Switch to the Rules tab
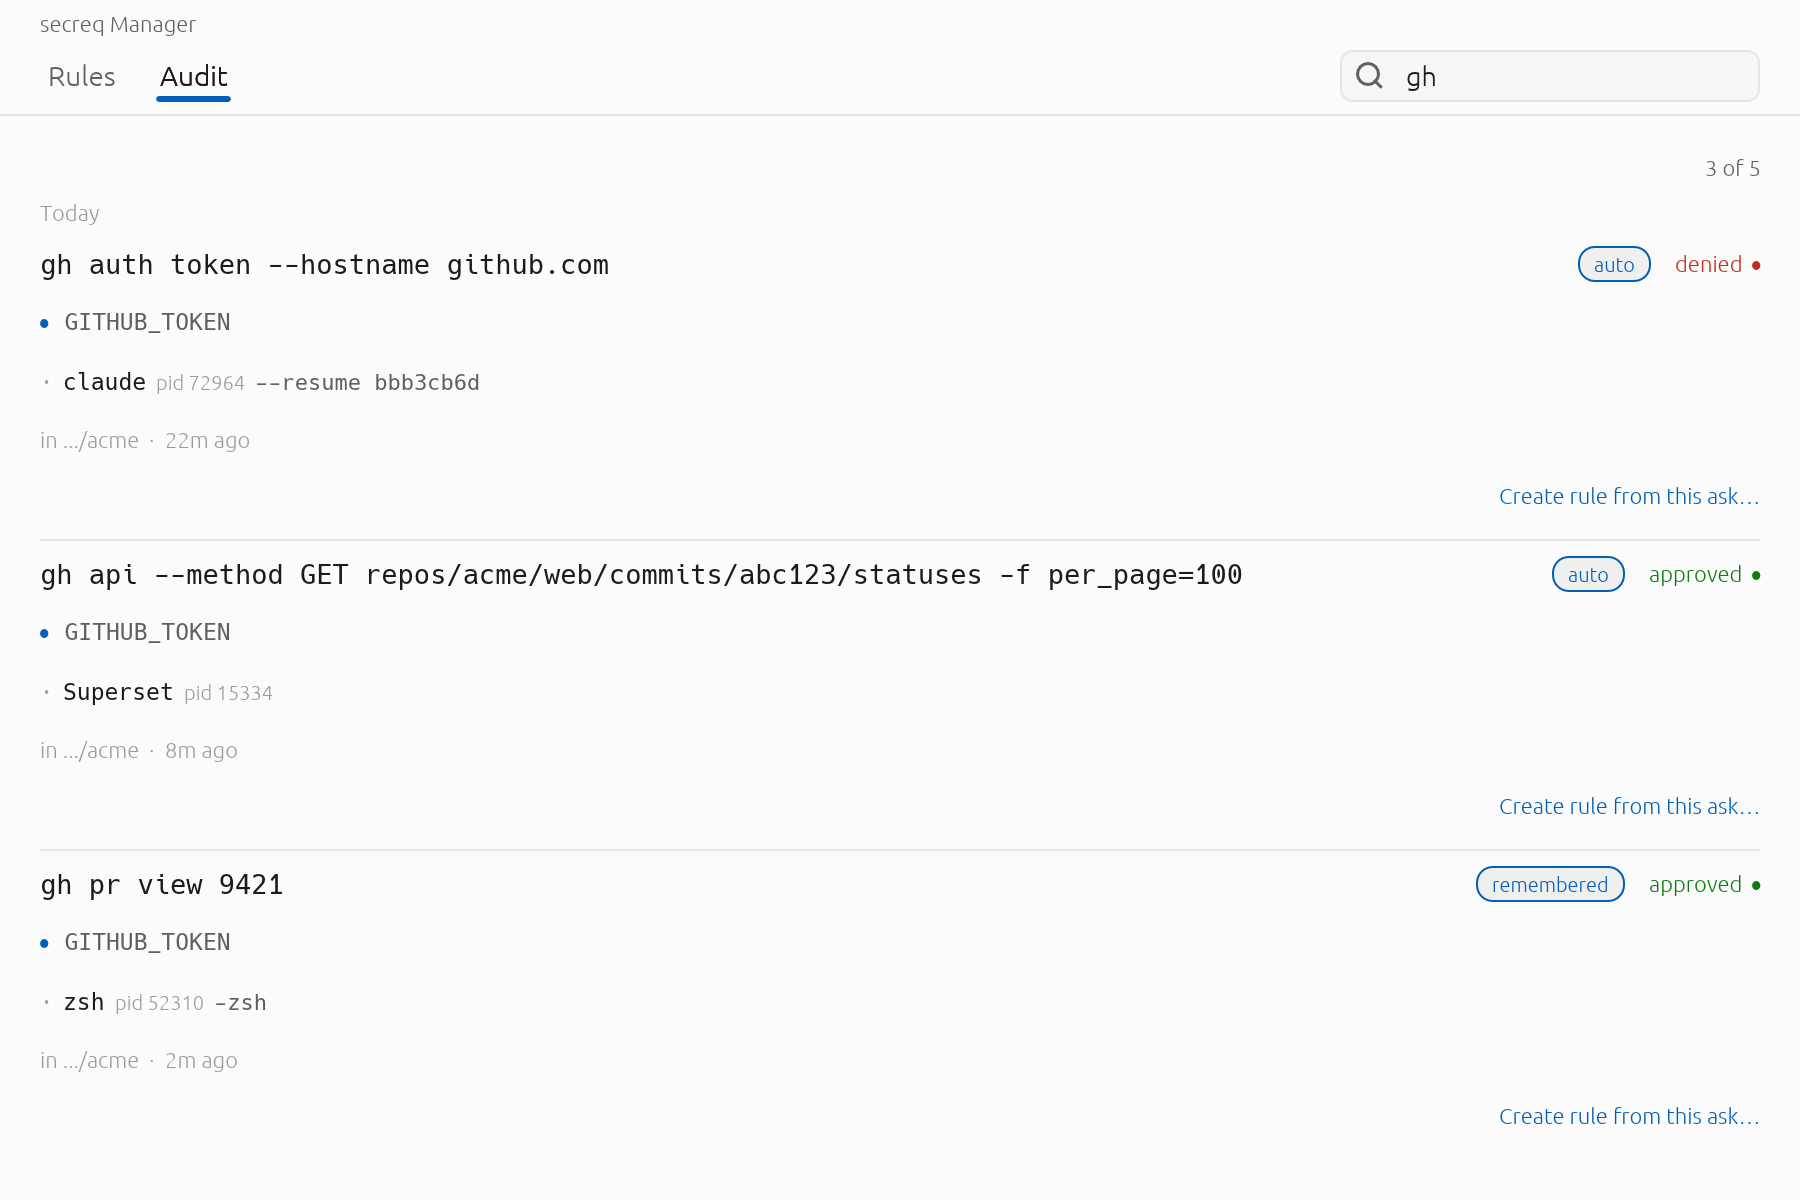 82,77
